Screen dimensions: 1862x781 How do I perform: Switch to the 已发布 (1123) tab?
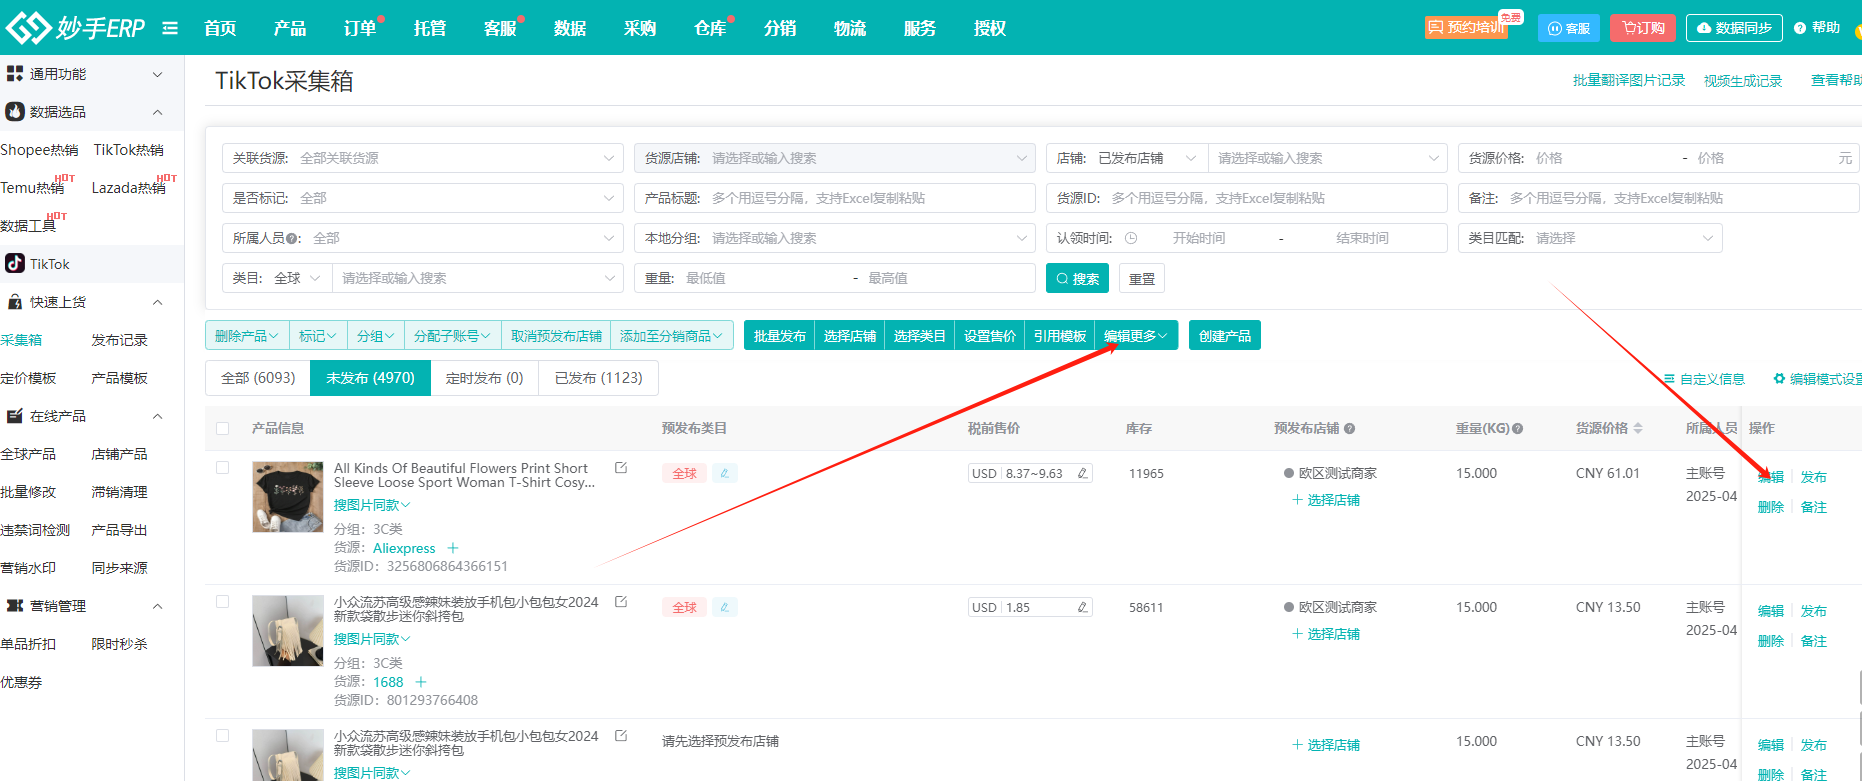[598, 378]
